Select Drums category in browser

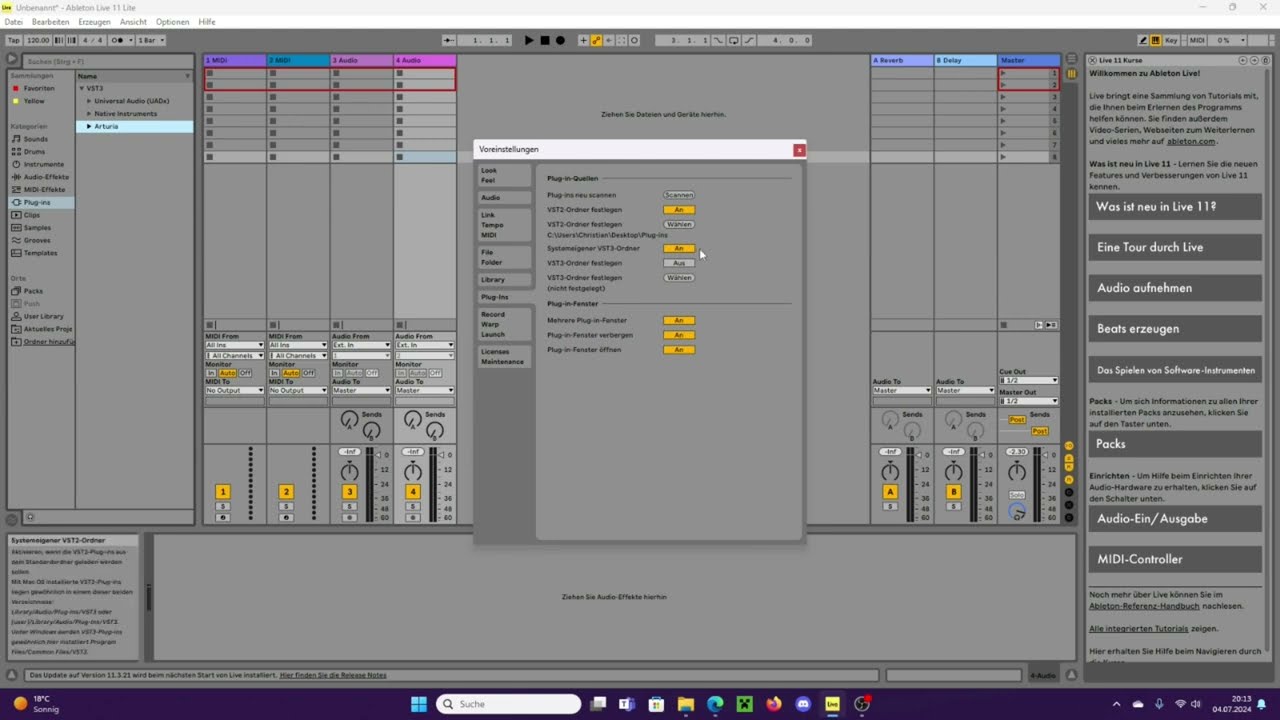coord(34,152)
